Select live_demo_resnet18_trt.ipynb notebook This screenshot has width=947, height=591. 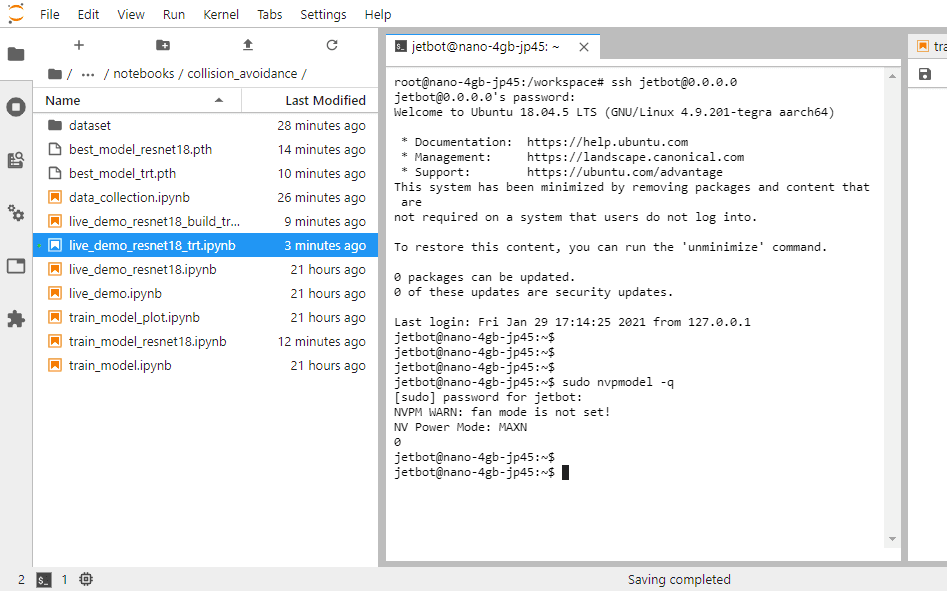(206, 245)
